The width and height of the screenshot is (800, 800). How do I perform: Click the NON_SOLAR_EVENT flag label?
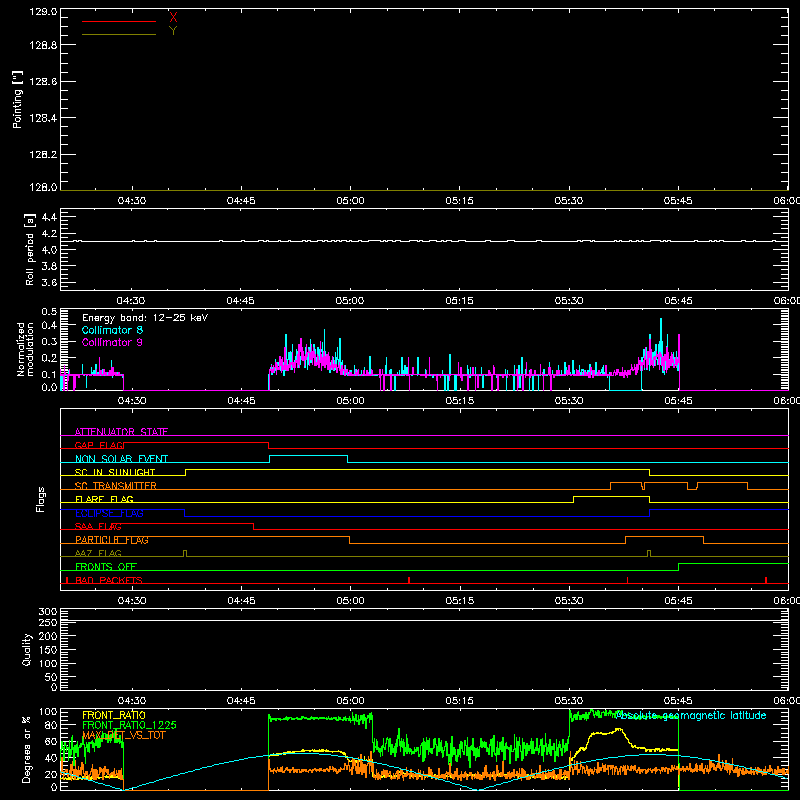pyautogui.click(x=121, y=459)
